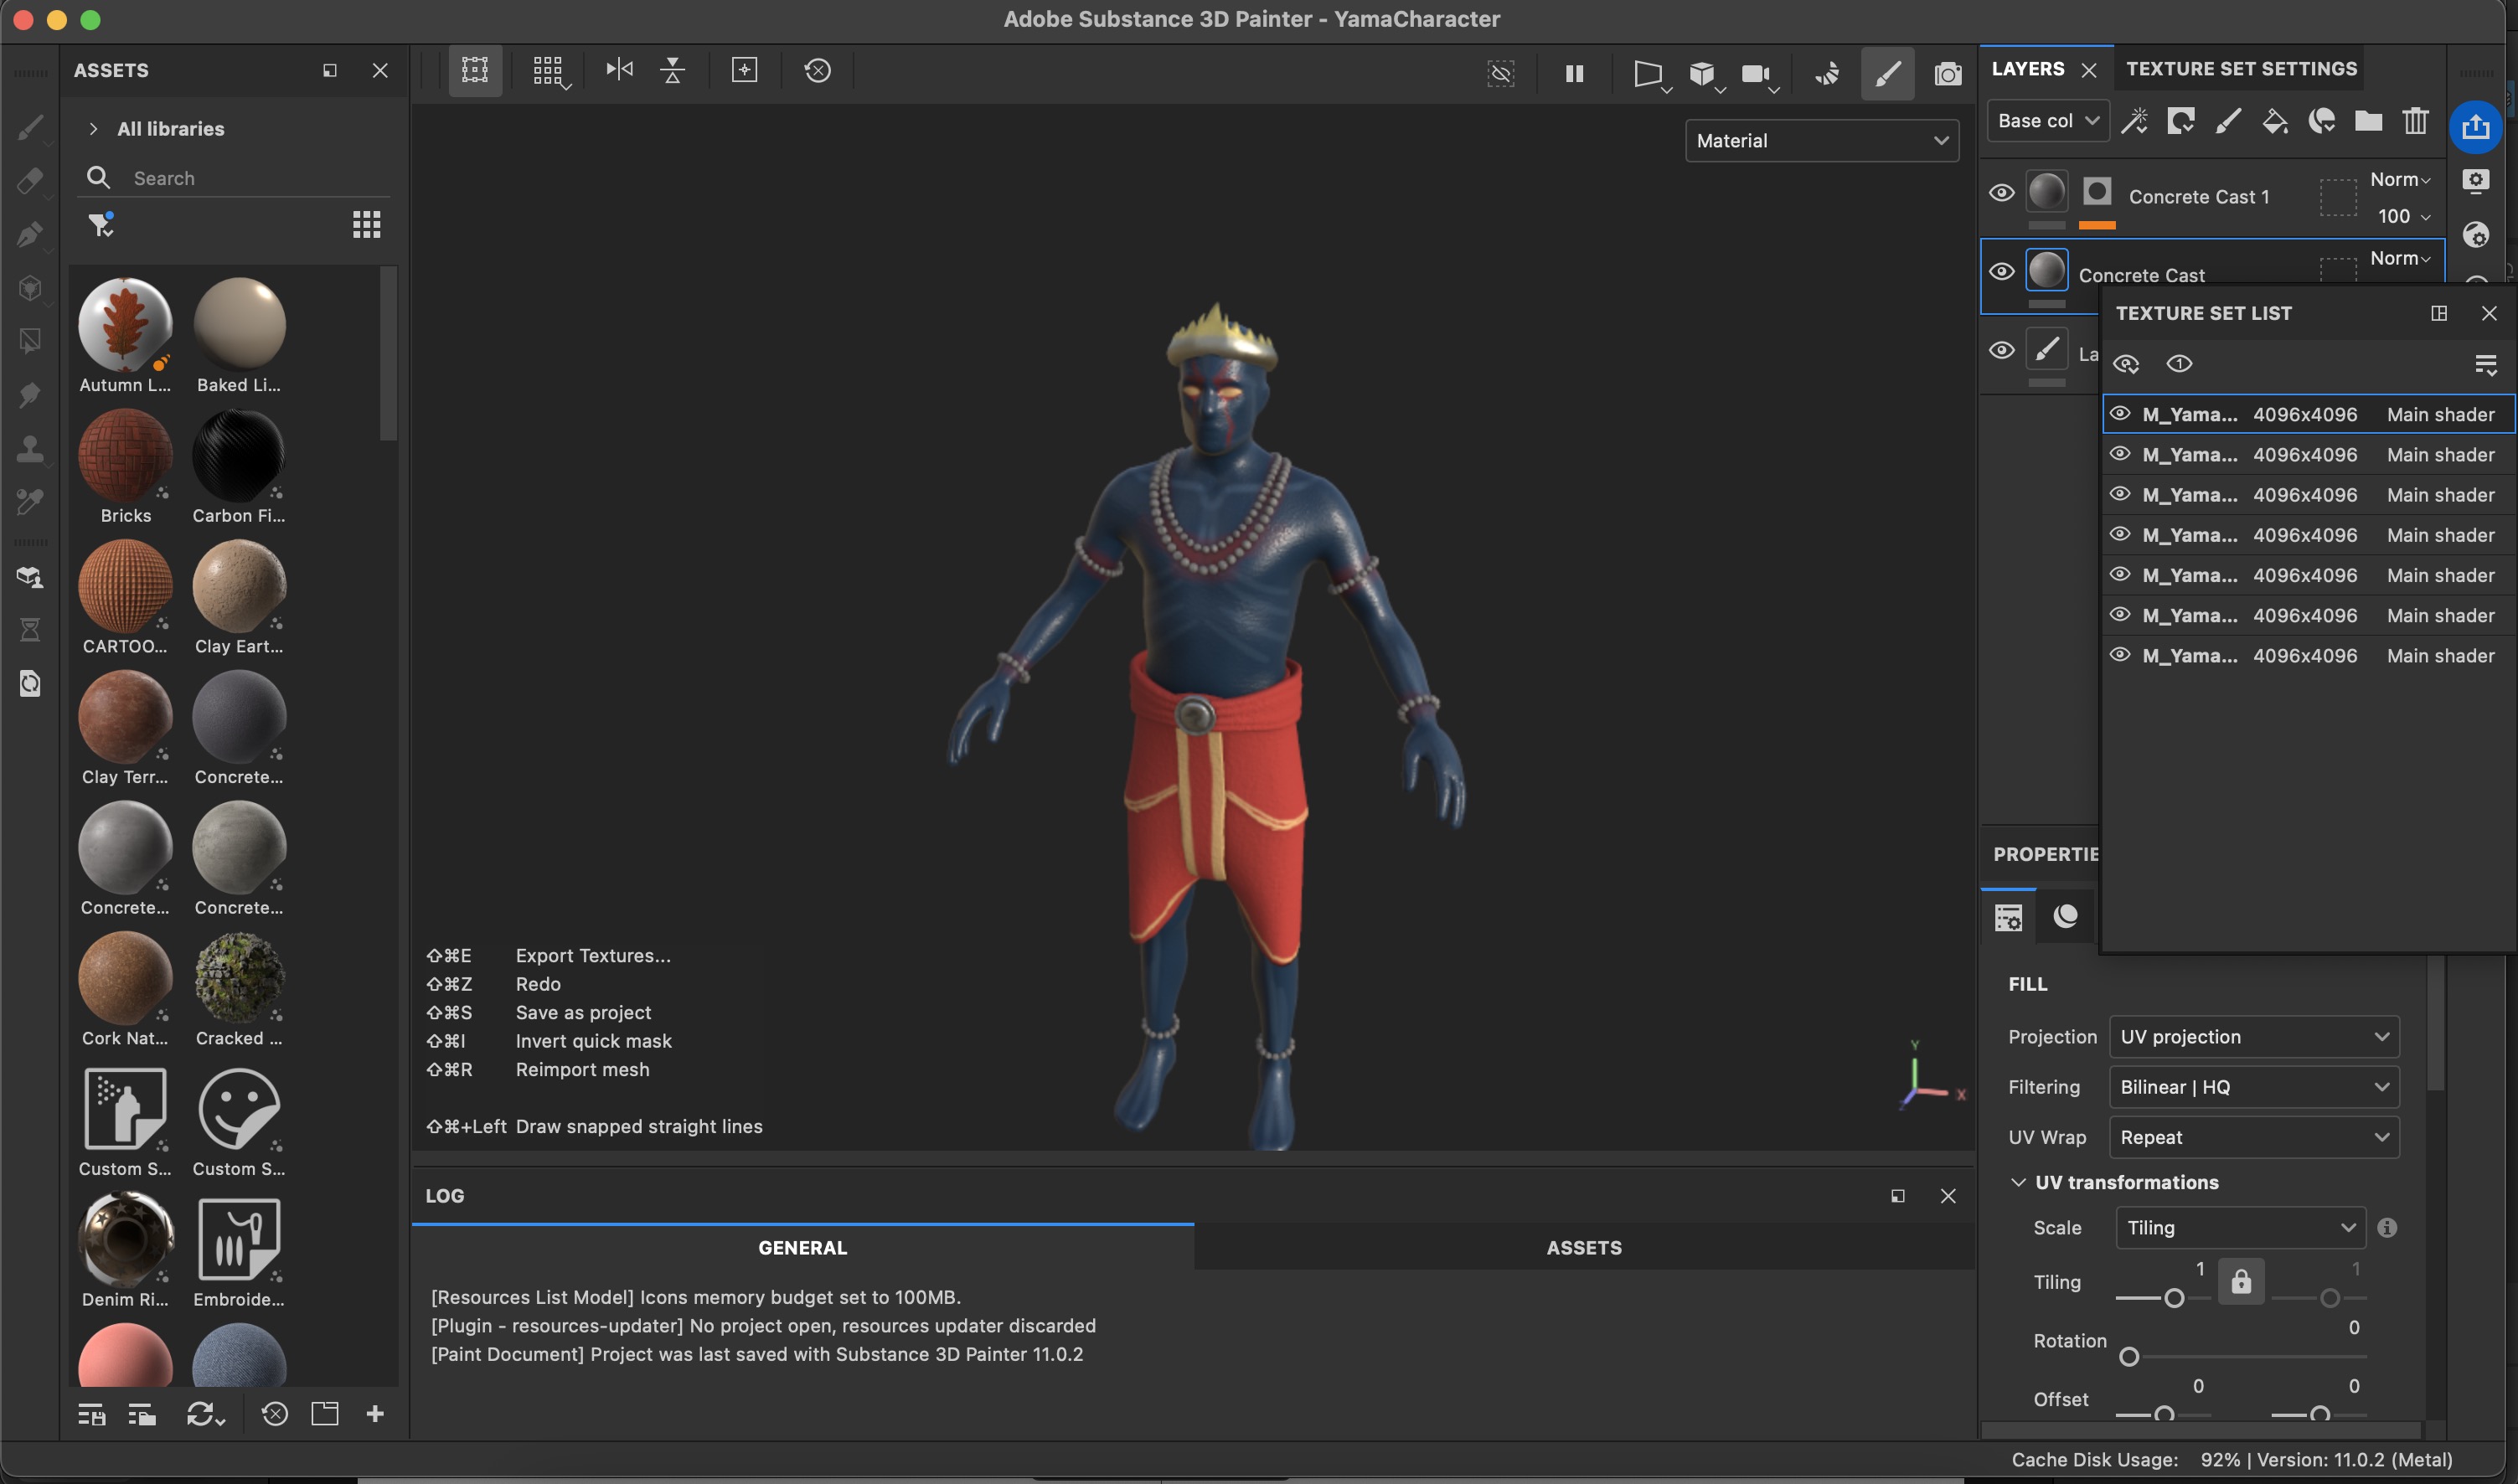Expand All libraries in Assets panel
This screenshot has width=2518, height=1484.
click(x=93, y=129)
